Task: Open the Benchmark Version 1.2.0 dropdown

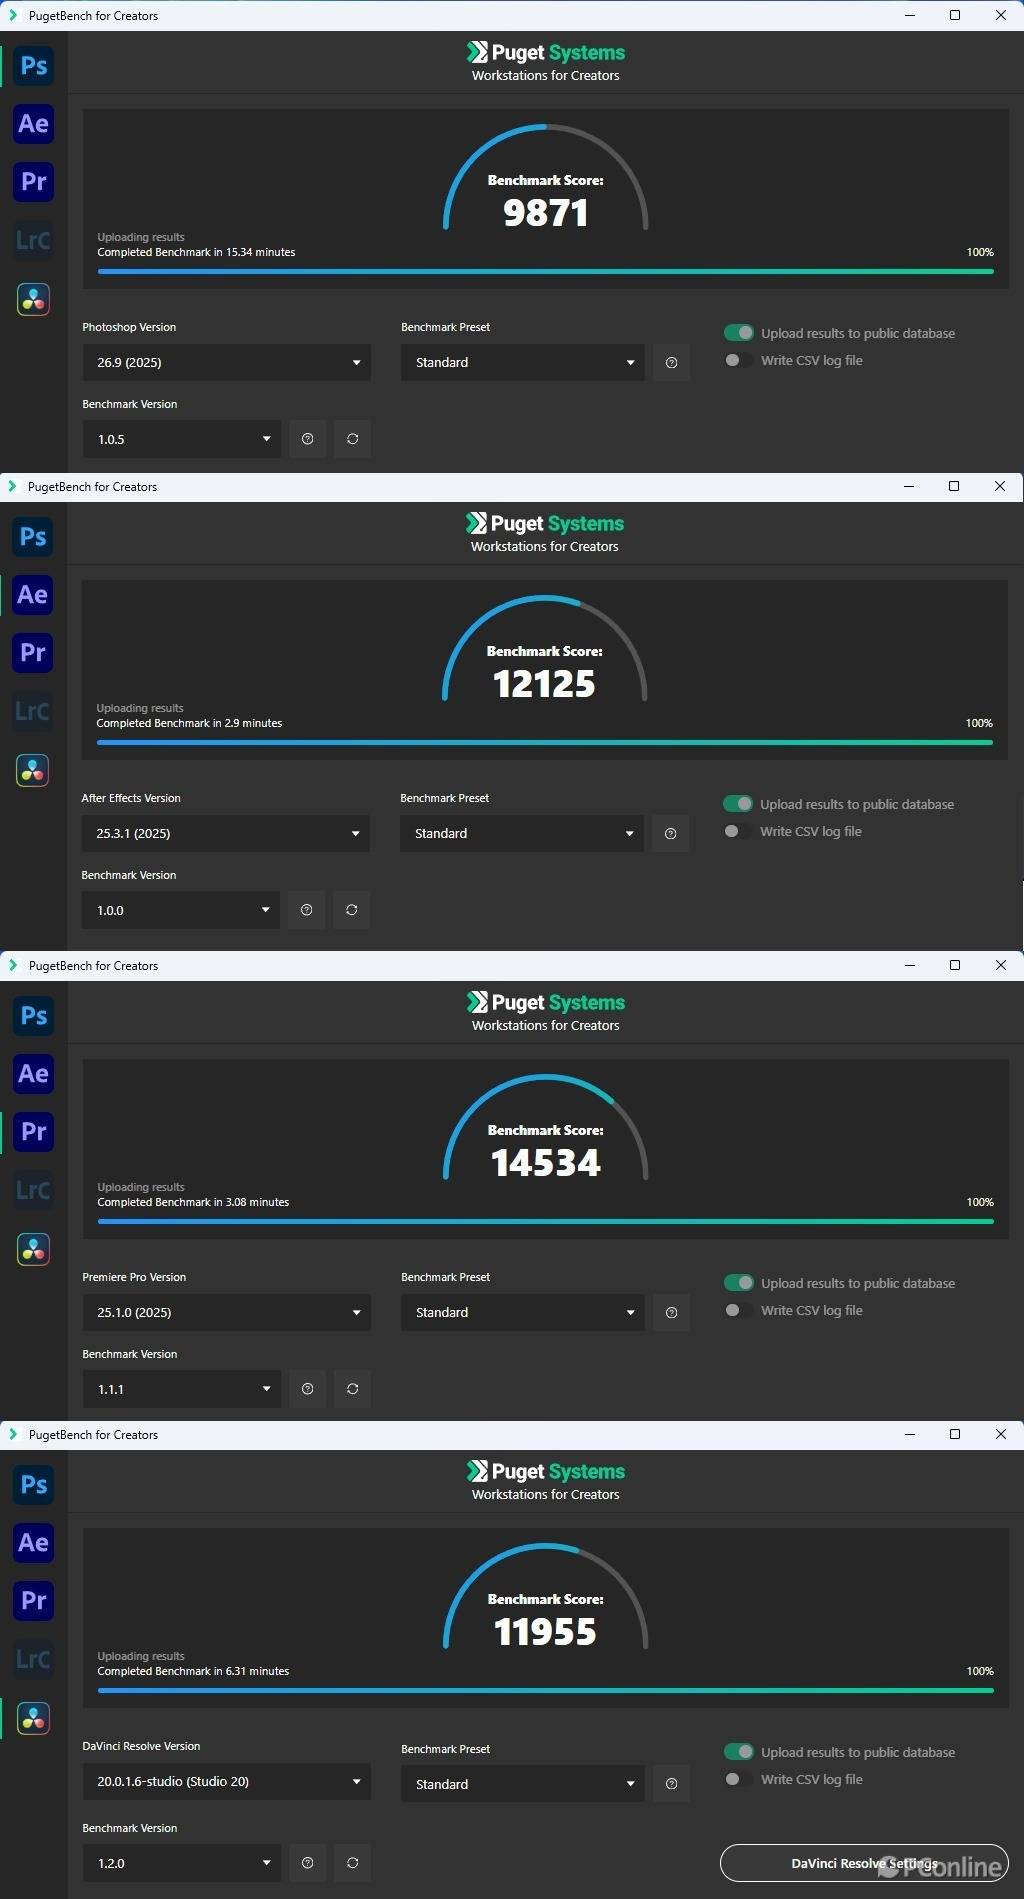Action: [x=181, y=1863]
